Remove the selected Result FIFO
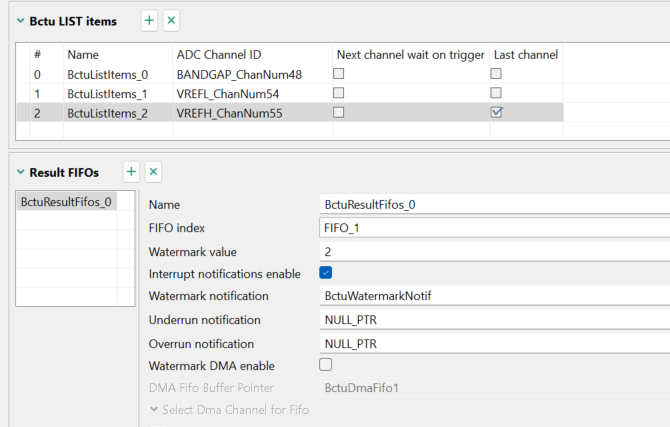Image resolution: width=670 pixels, height=427 pixels. 153,172
